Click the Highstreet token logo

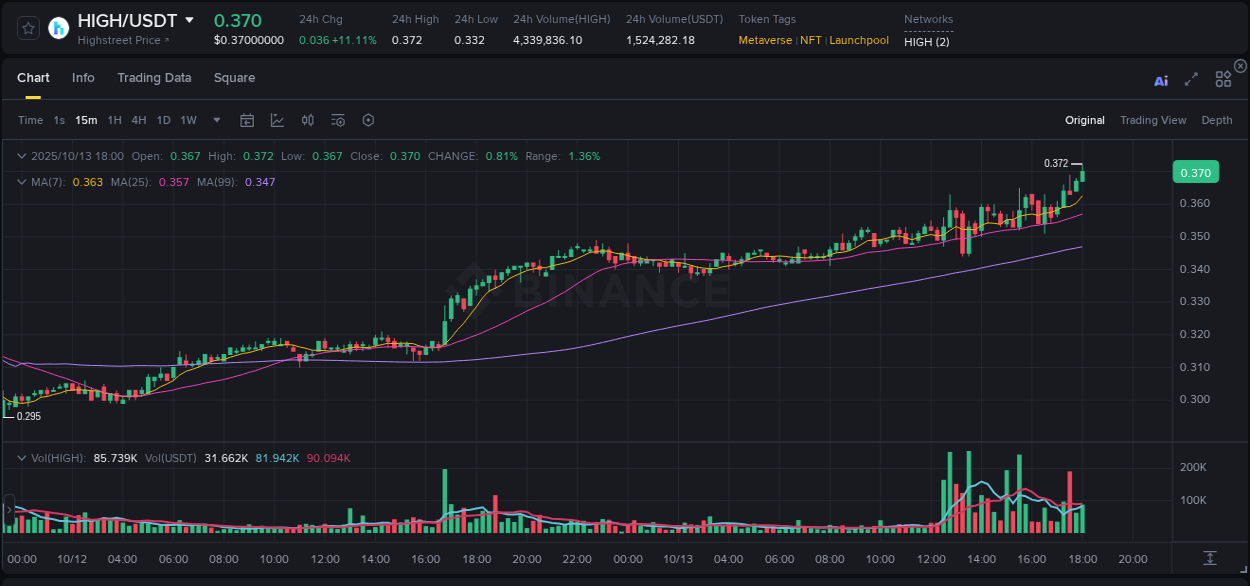click(x=57, y=27)
